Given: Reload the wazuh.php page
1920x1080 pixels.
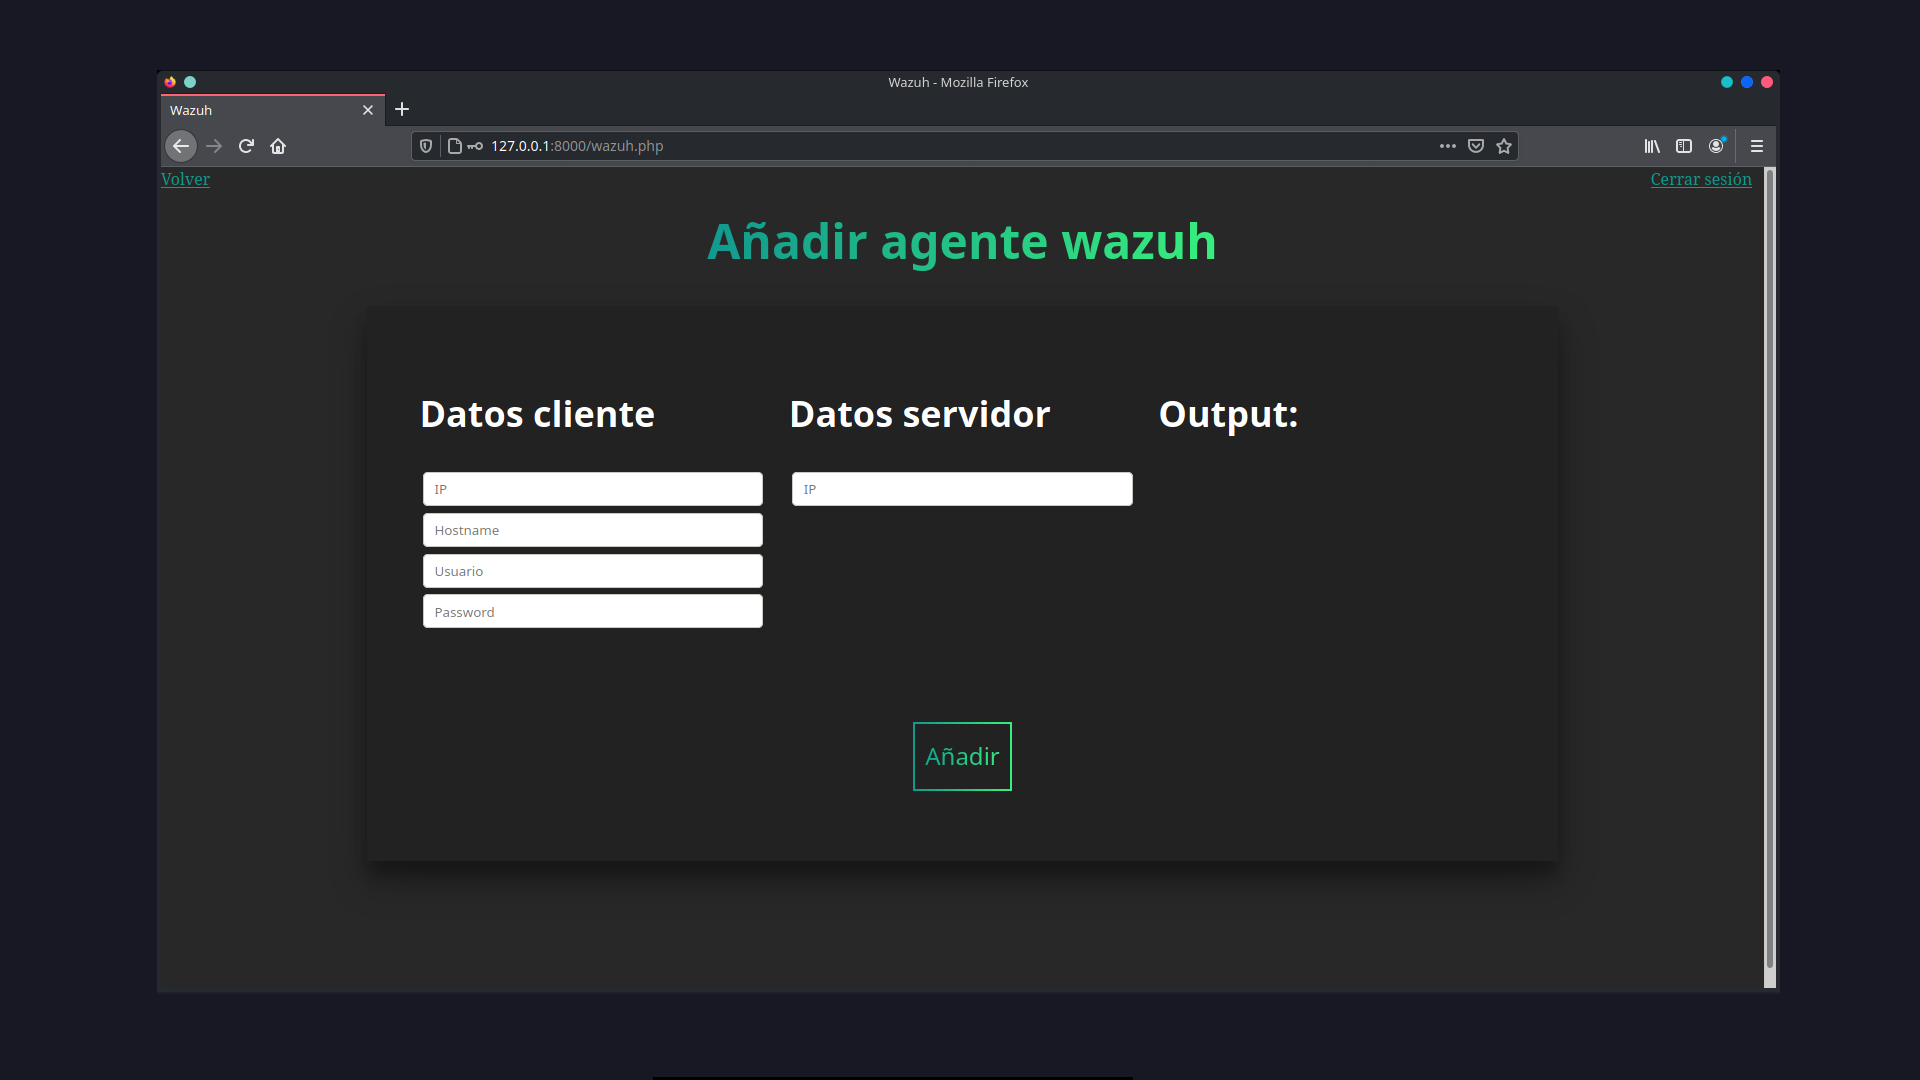Looking at the screenshot, I should click(x=245, y=145).
